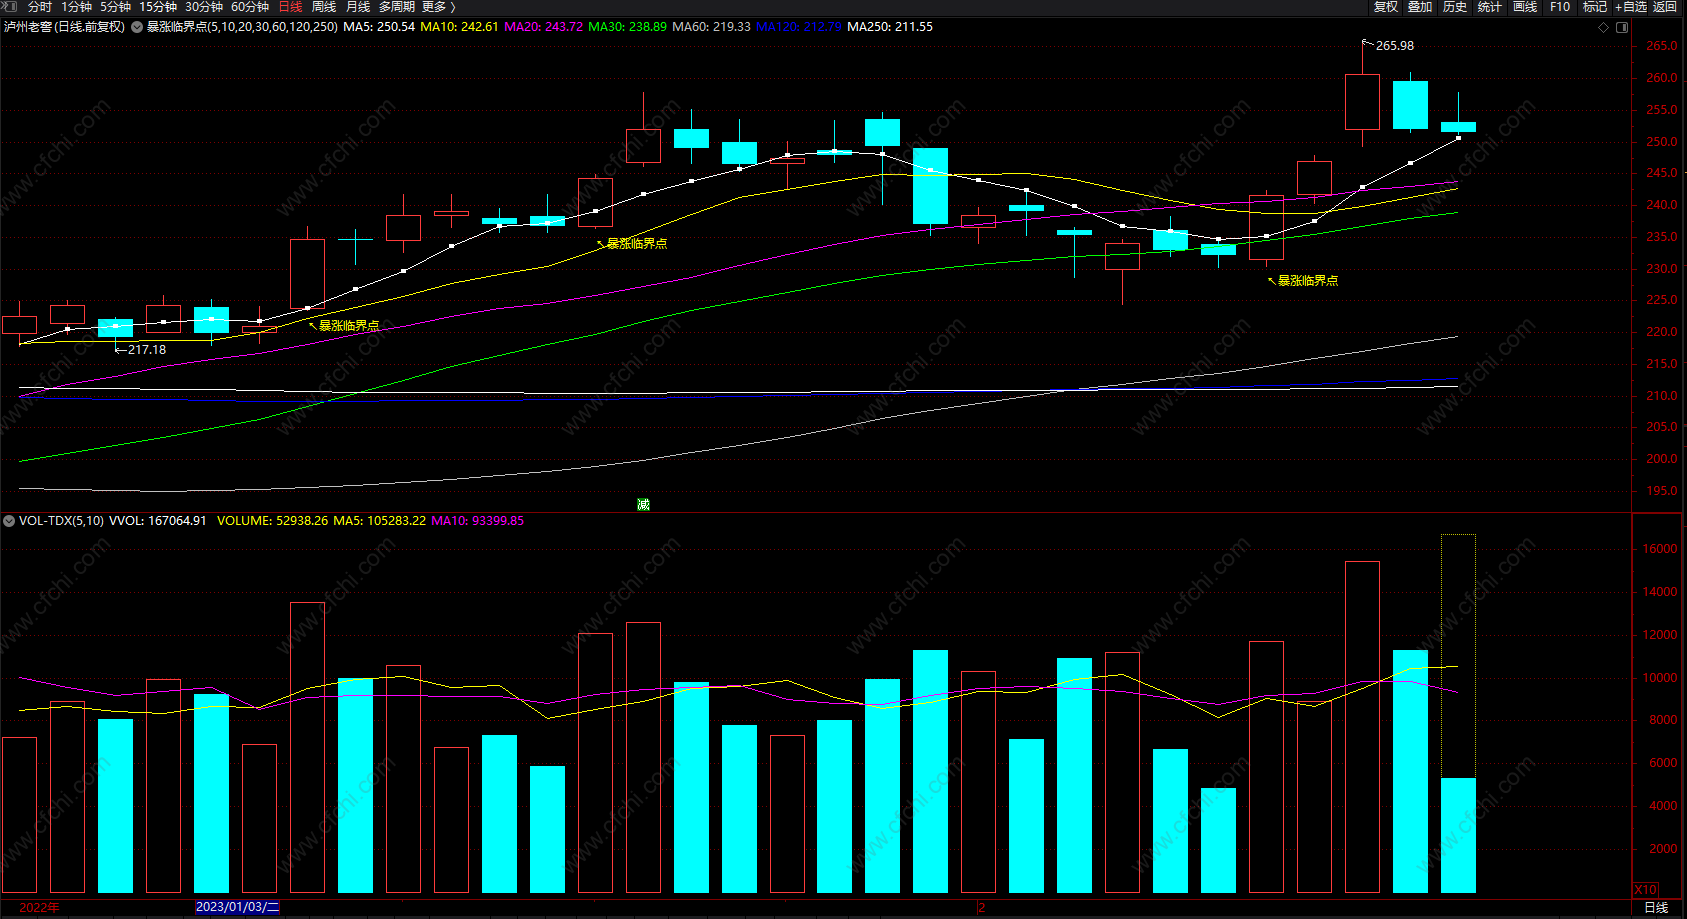Click the MA20 magenta color label

coord(543,27)
